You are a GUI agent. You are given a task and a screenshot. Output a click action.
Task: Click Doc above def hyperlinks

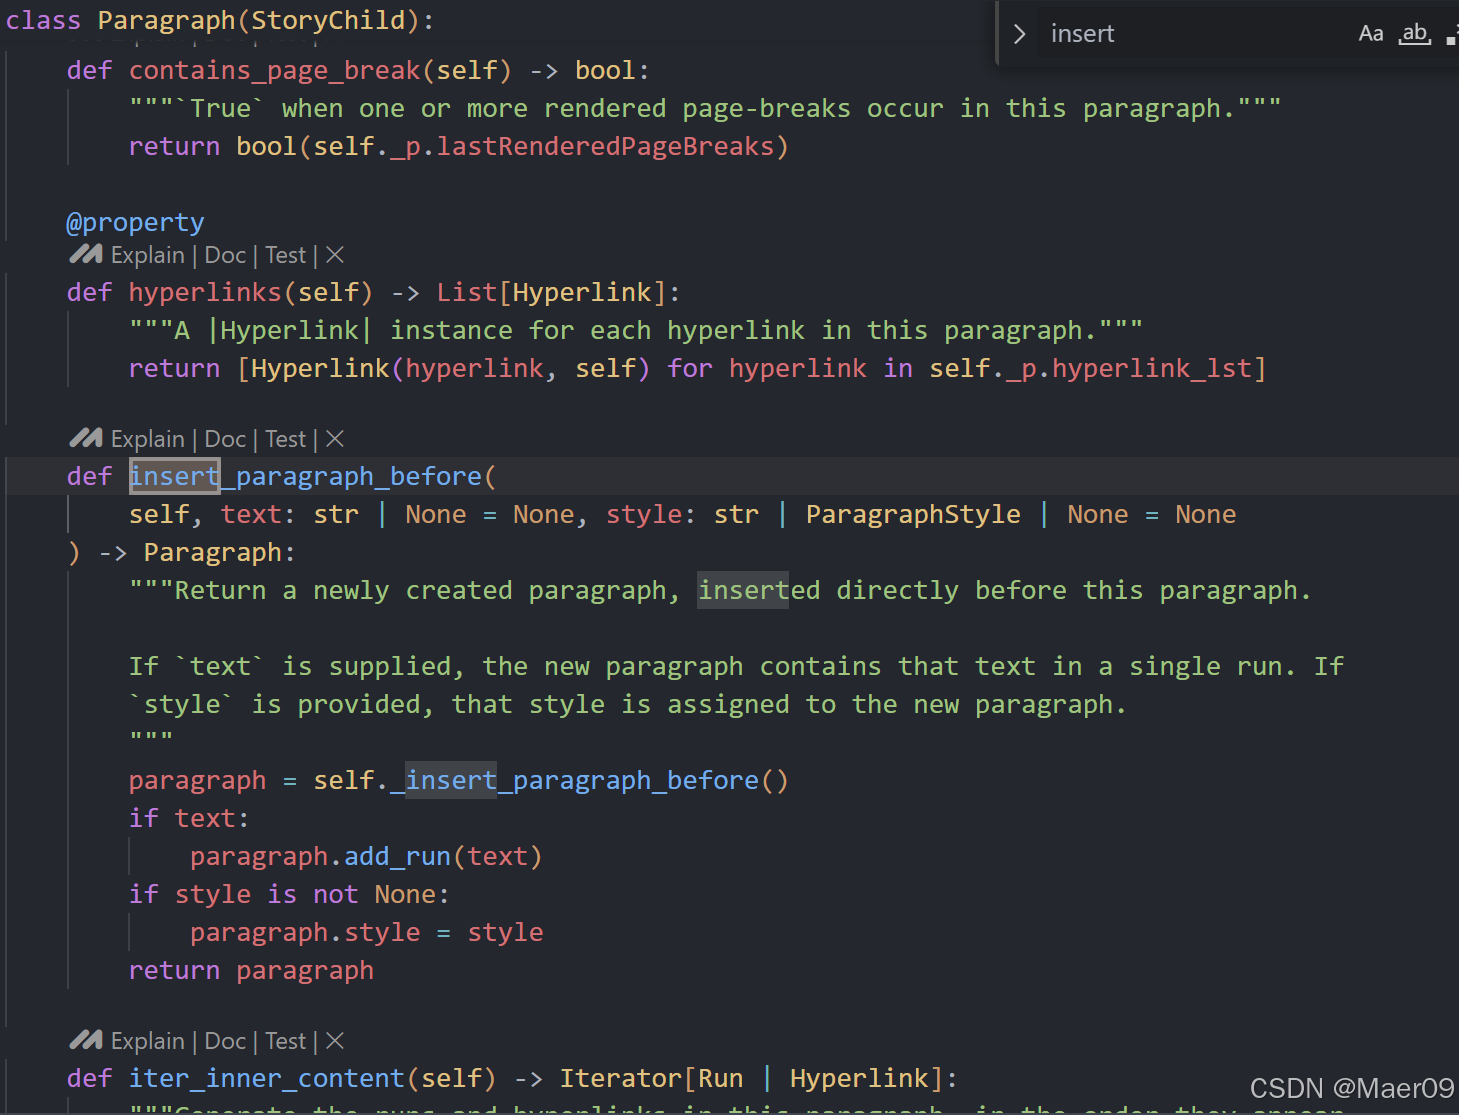225,256
